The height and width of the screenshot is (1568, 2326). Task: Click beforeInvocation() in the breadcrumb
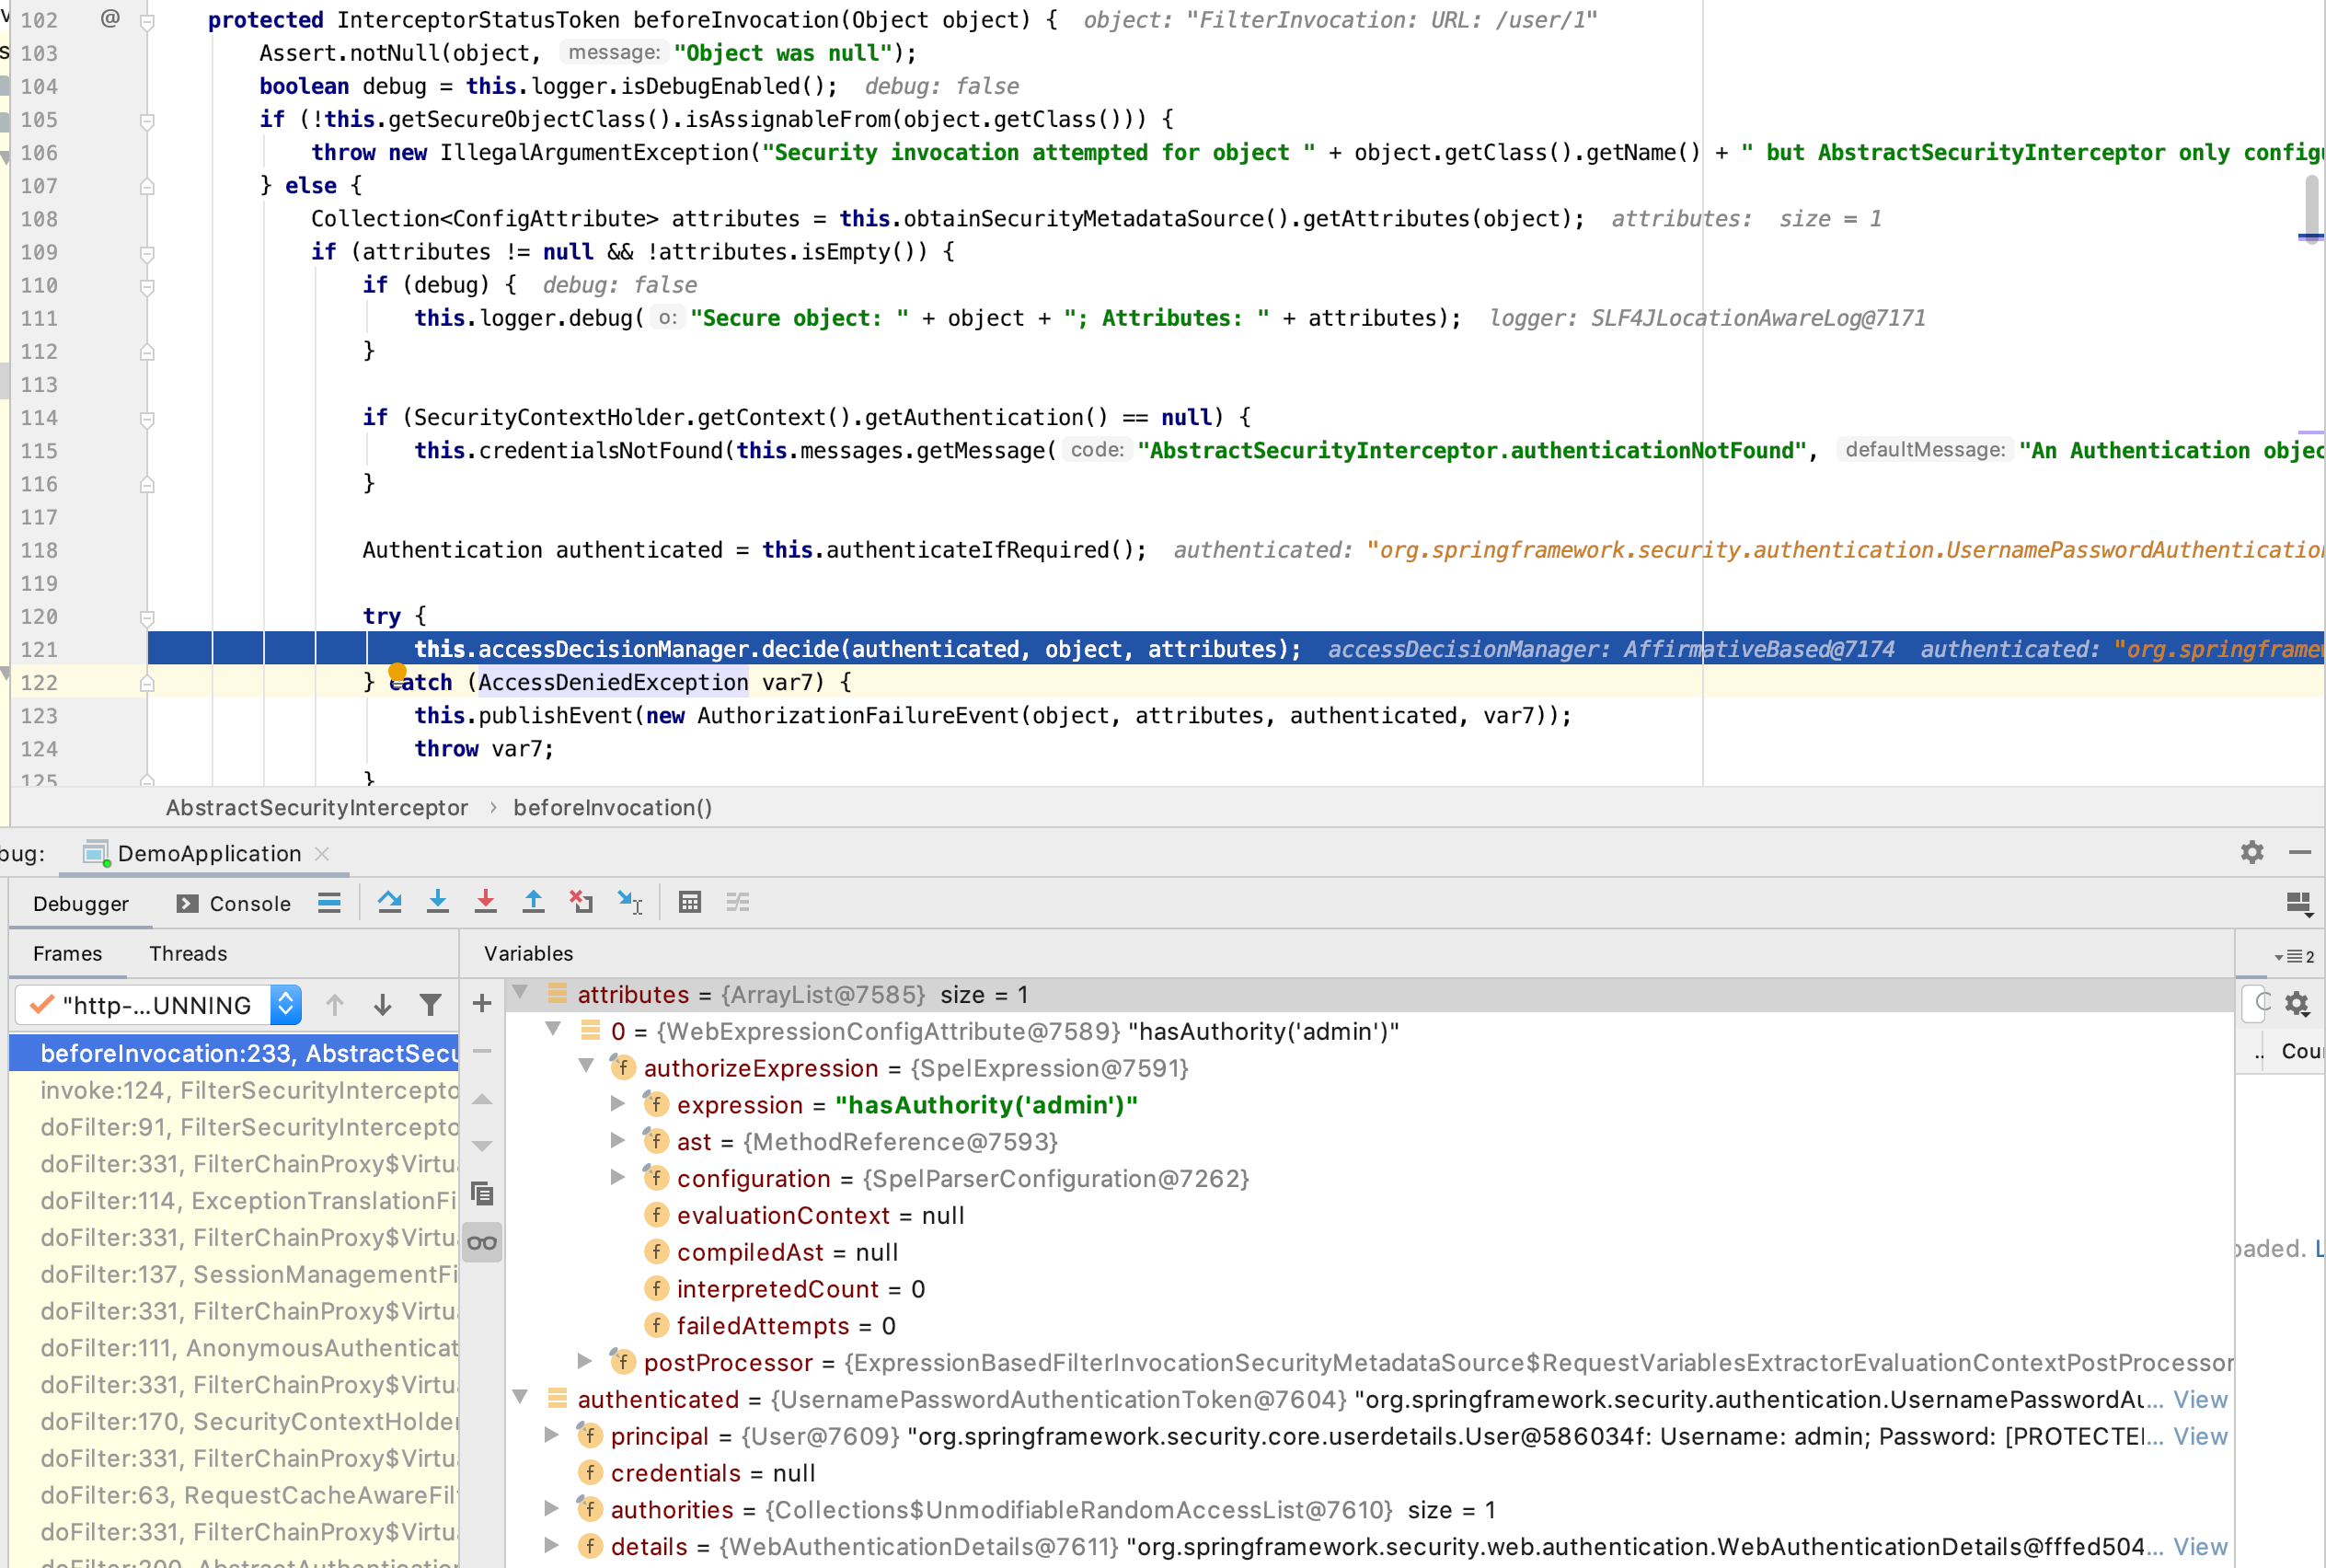[613, 808]
